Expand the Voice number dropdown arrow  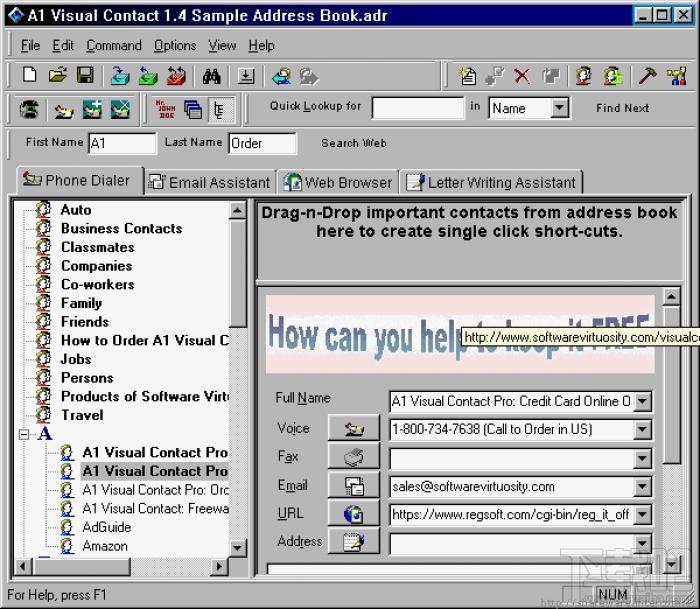point(642,430)
